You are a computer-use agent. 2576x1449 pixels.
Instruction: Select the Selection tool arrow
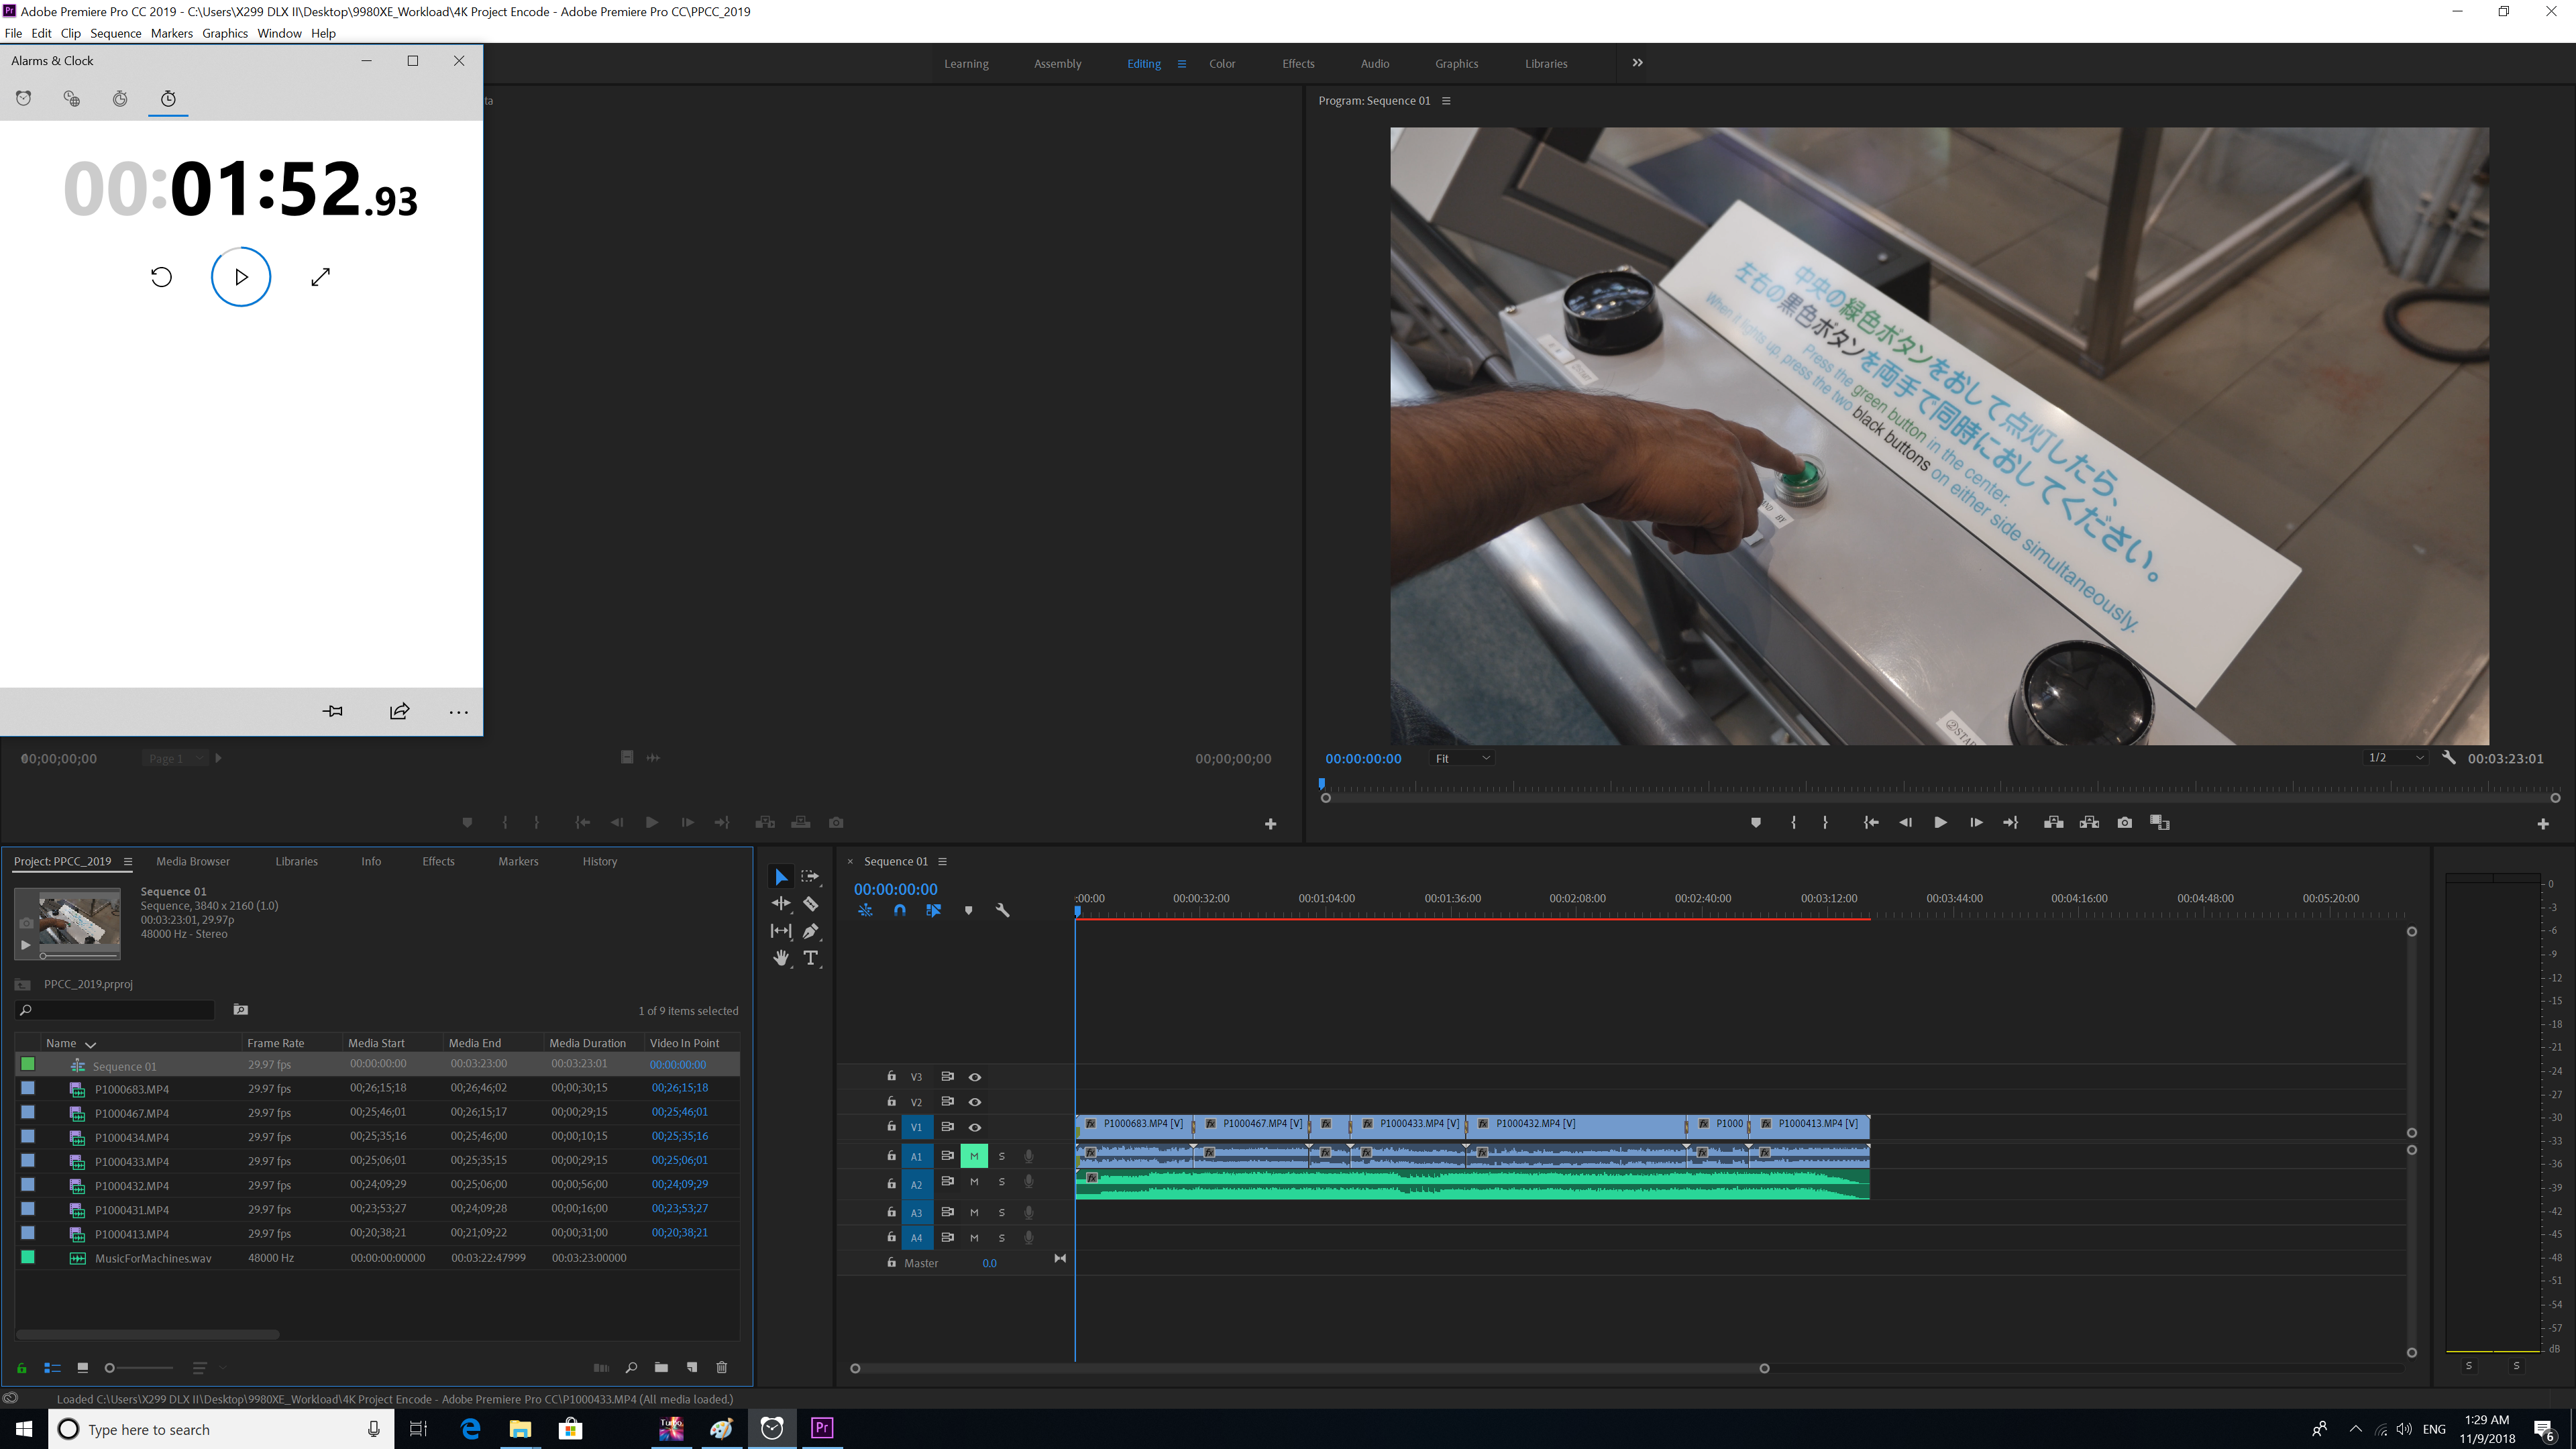[780, 877]
